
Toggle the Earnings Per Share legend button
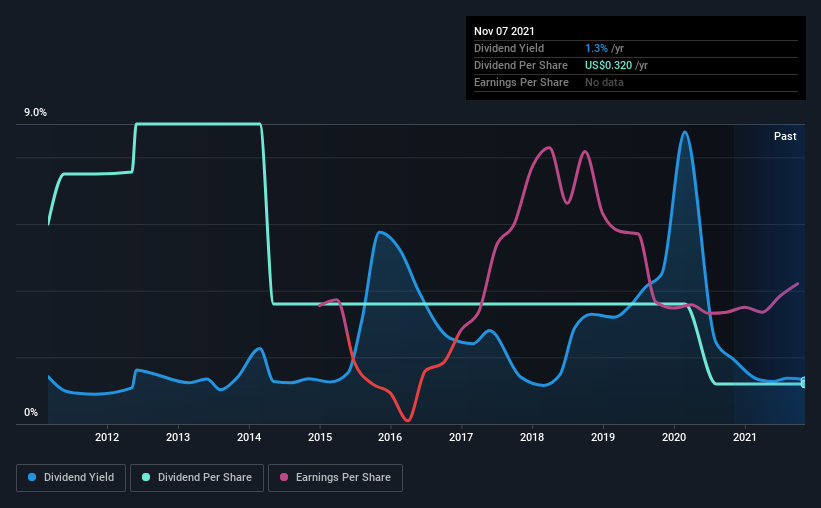(x=335, y=478)
